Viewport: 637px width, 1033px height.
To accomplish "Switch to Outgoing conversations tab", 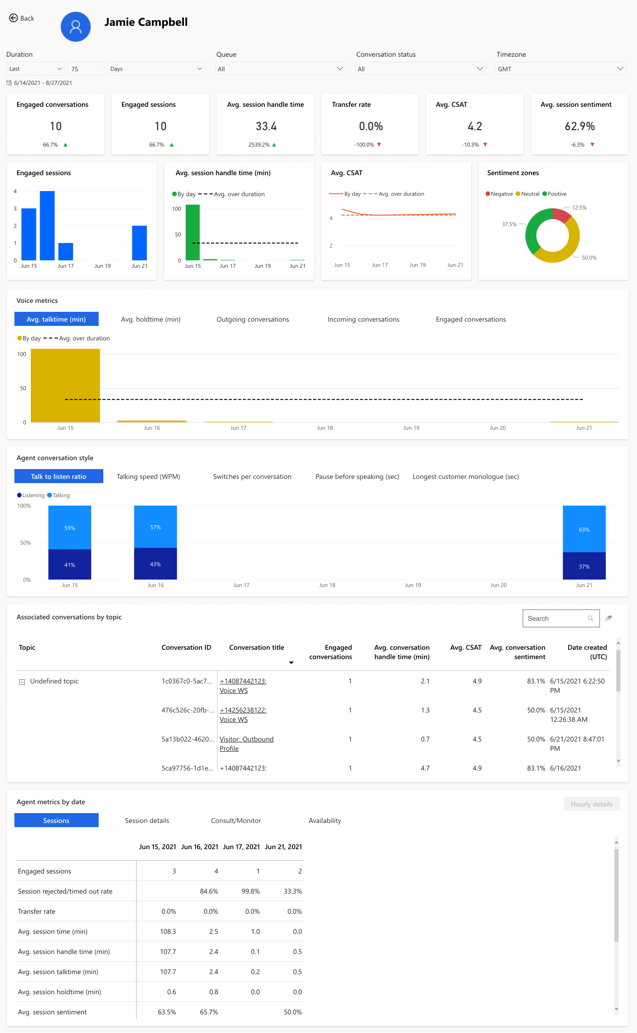I will tap(253, 319).
